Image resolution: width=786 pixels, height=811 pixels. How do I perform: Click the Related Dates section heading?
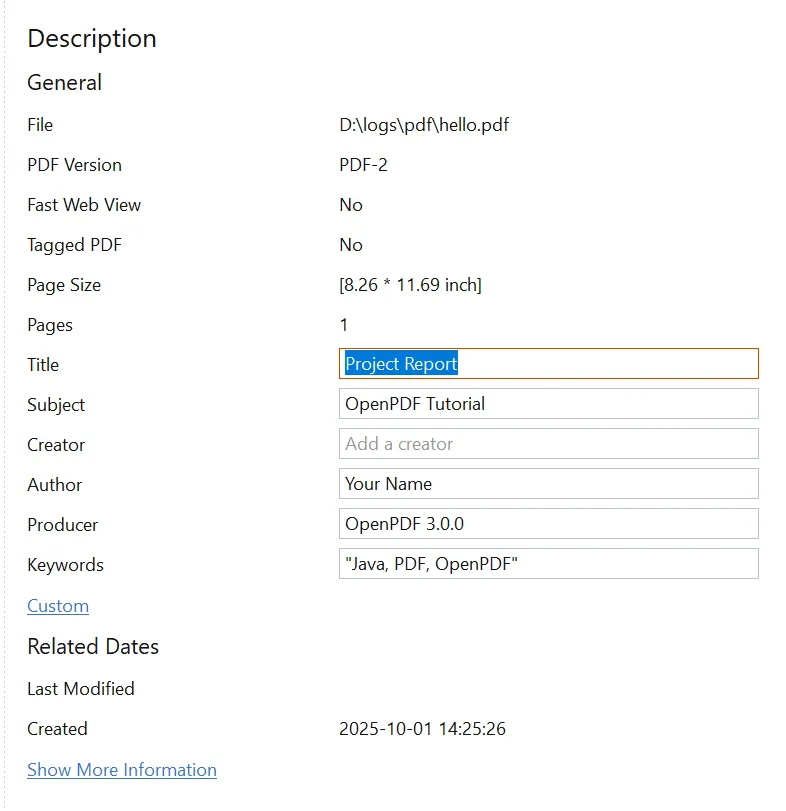[93, 647]
